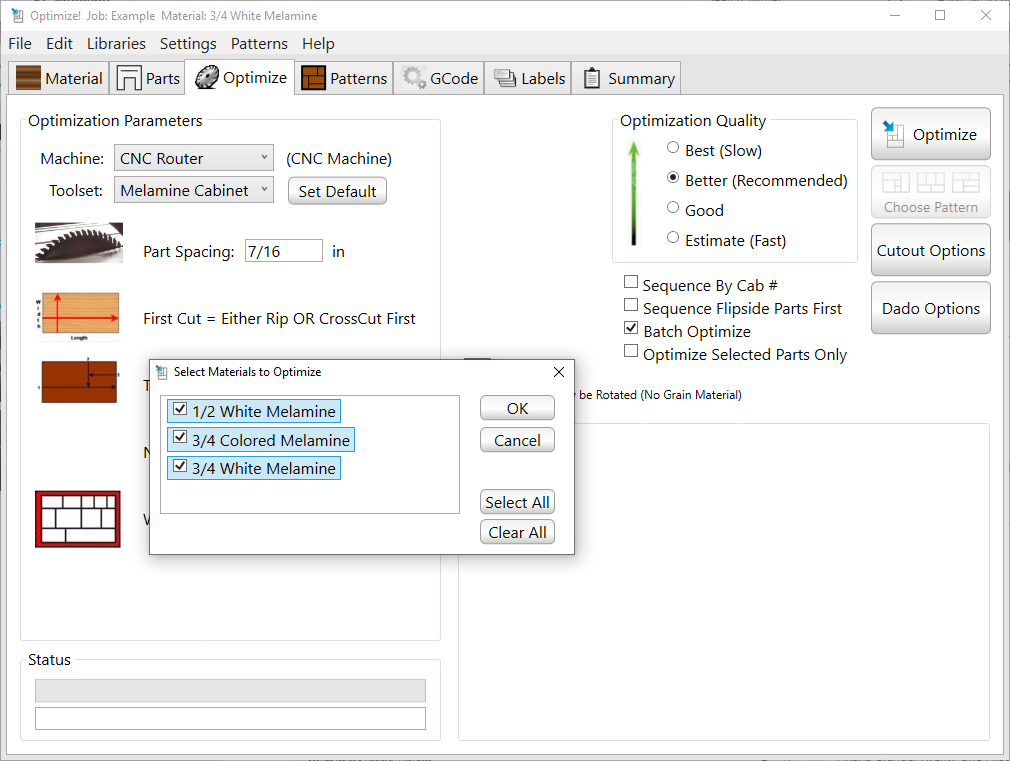Select Best (Slow) optimization quality
Screen dimensions: 1010x761
click(673, 149)
